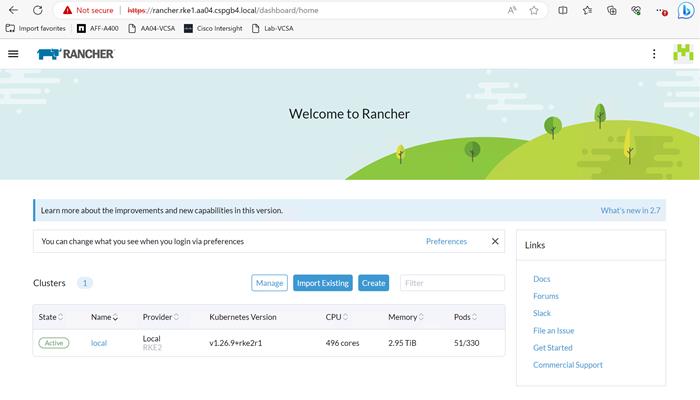Sort clusters by Memory column
Image resolution: width=700 pixels, height=400 pixels.
click(x=406, y=317)
